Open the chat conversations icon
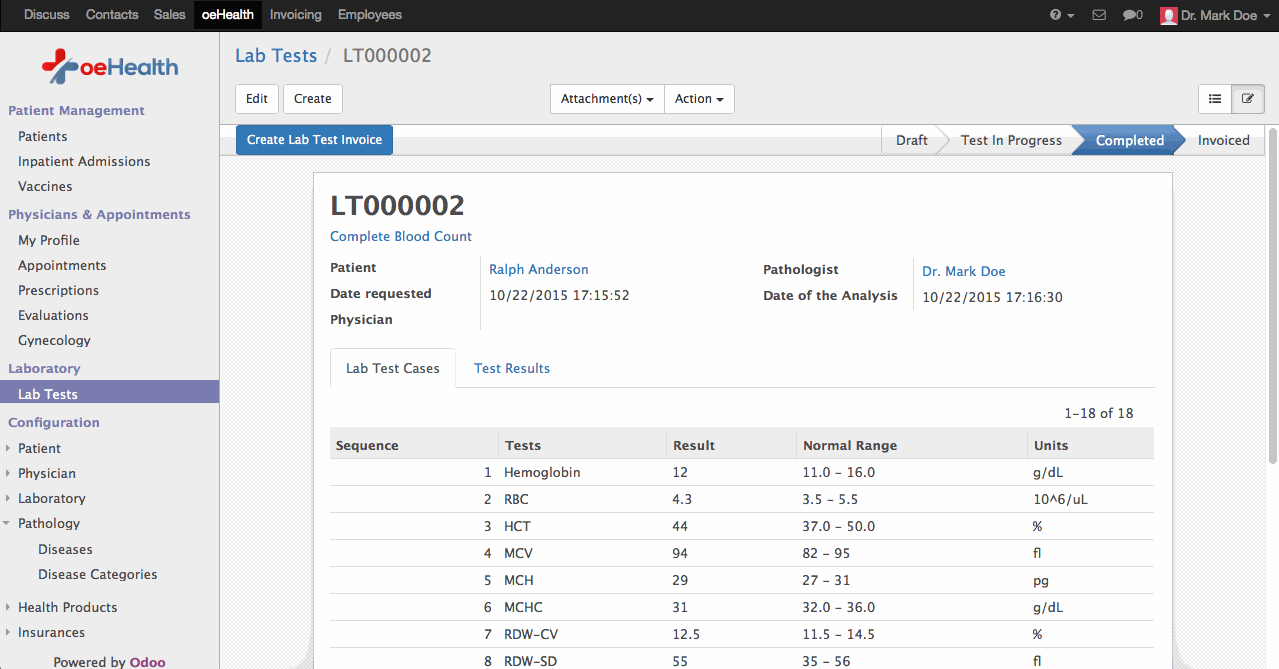The width and height of the screenshot is (1279, 669). (x=1132, y=15)
